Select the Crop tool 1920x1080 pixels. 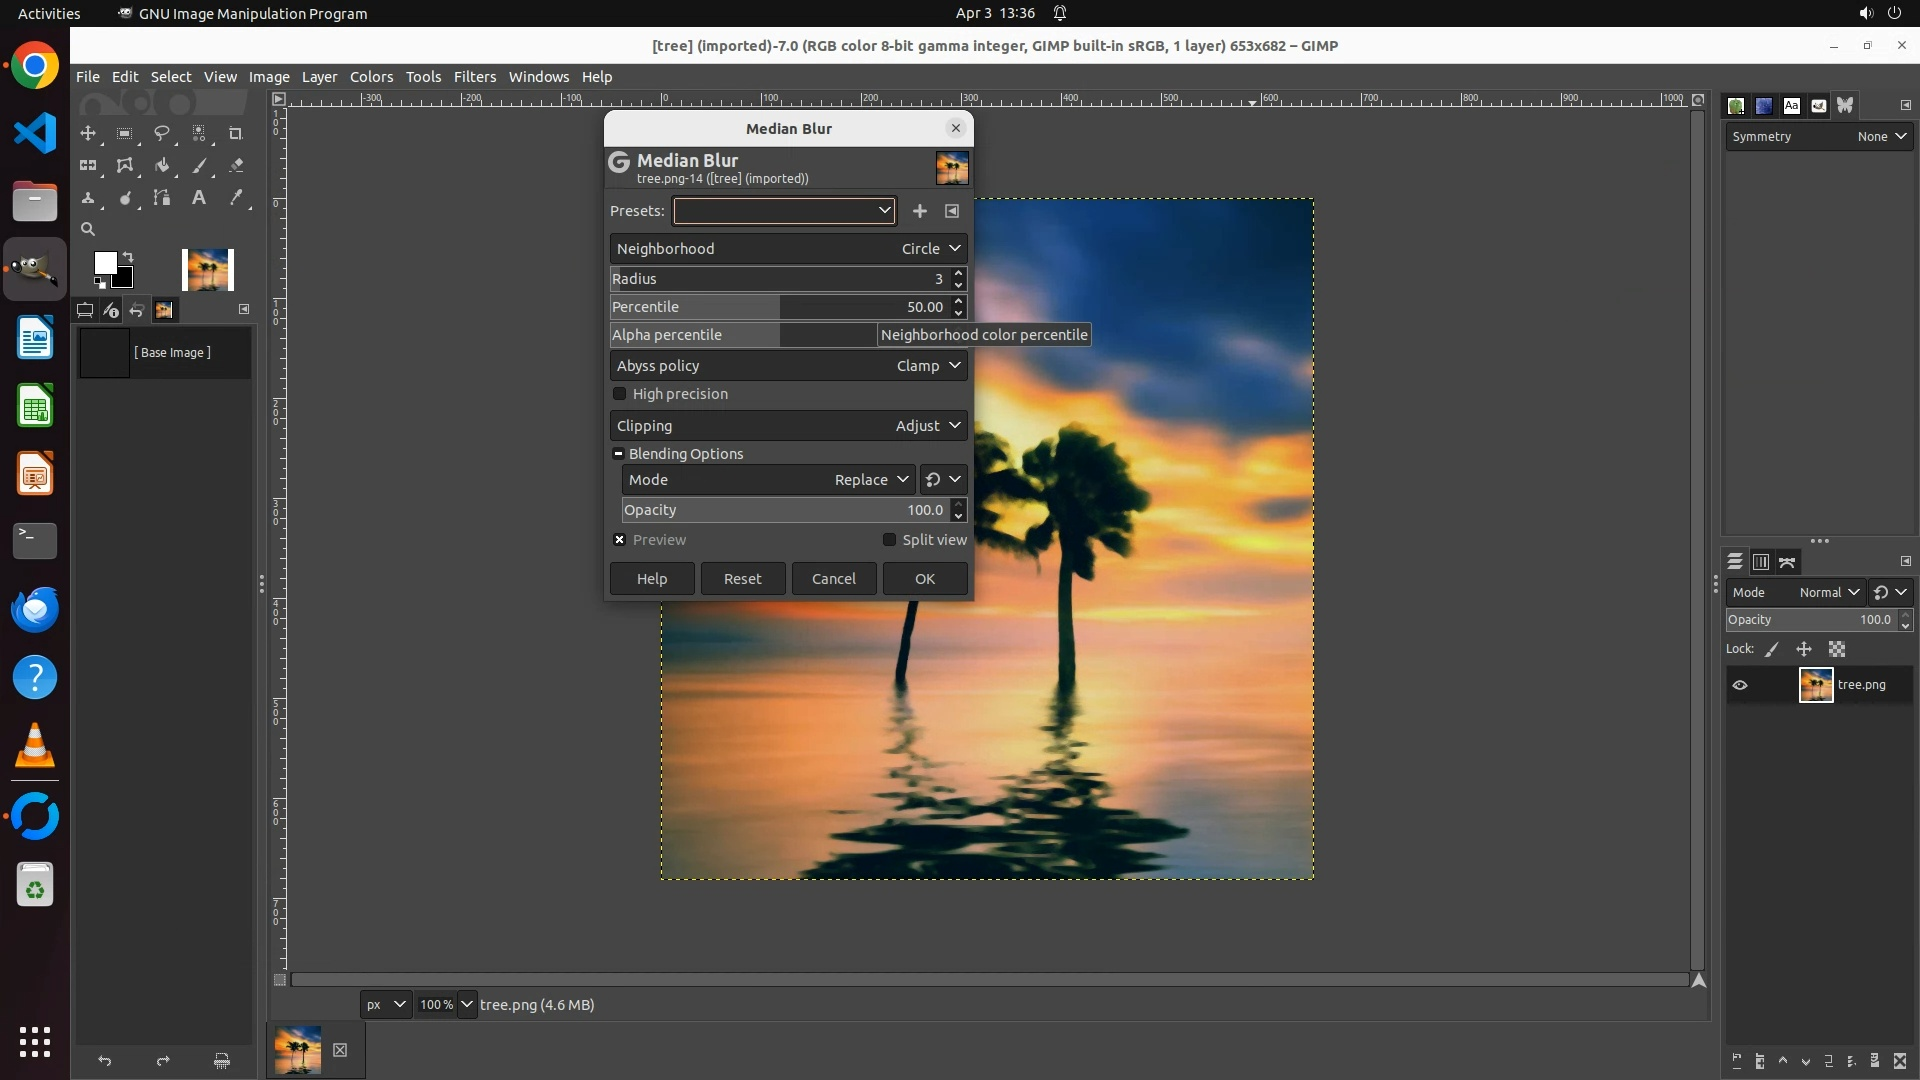tap(236, 133)
